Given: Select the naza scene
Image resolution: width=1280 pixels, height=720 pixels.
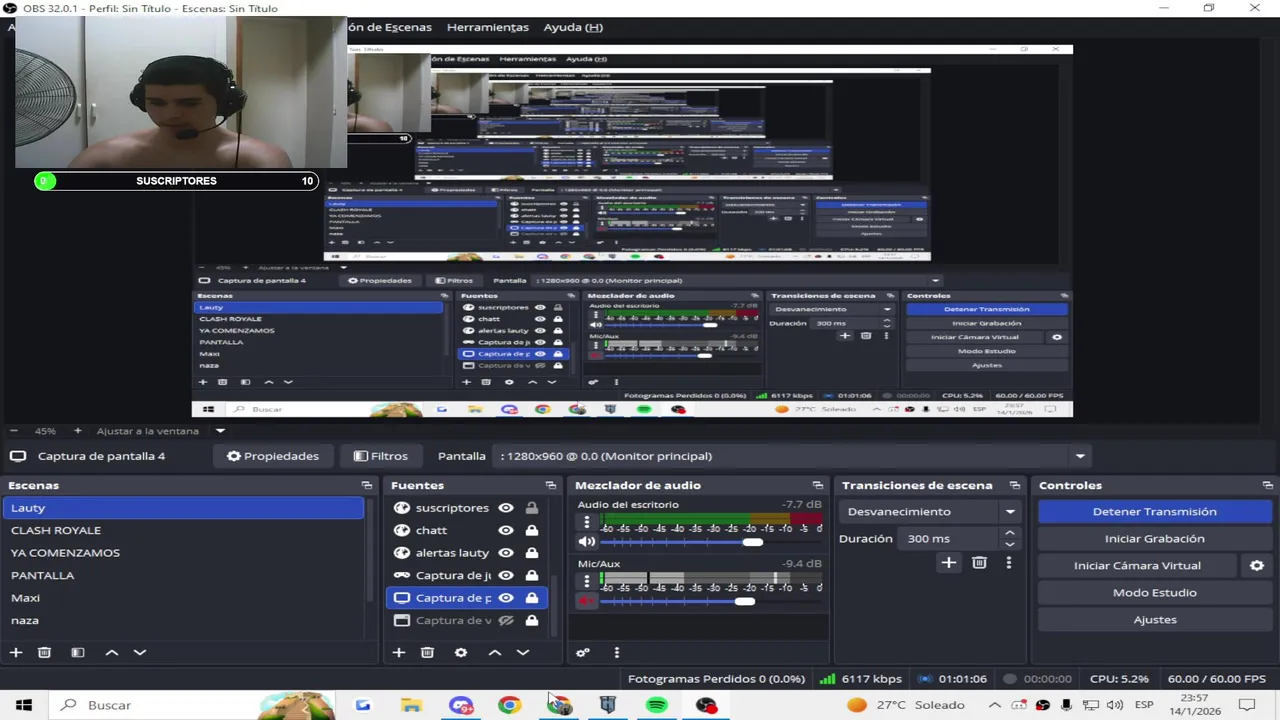Looking at the screenshot, I should [184, 620].
